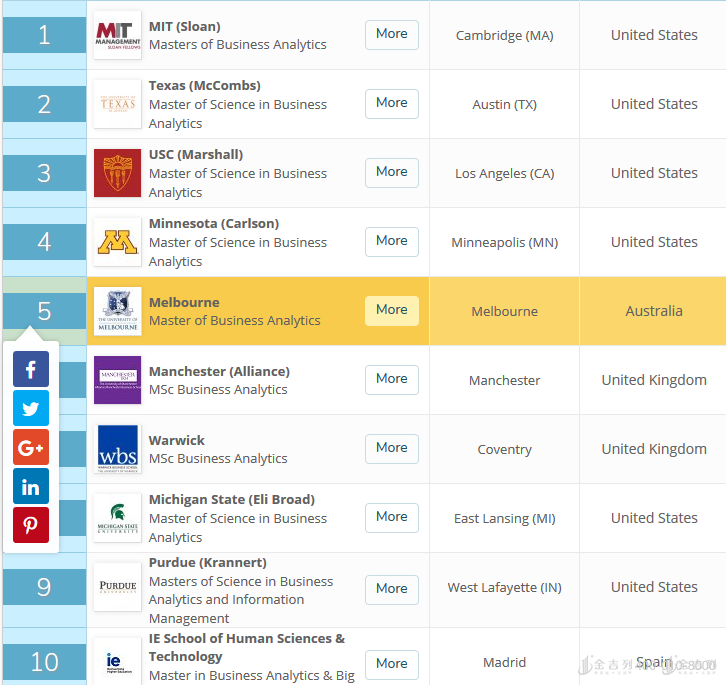
Task: Select rank 5 cell
Action: tap(44, 311)
